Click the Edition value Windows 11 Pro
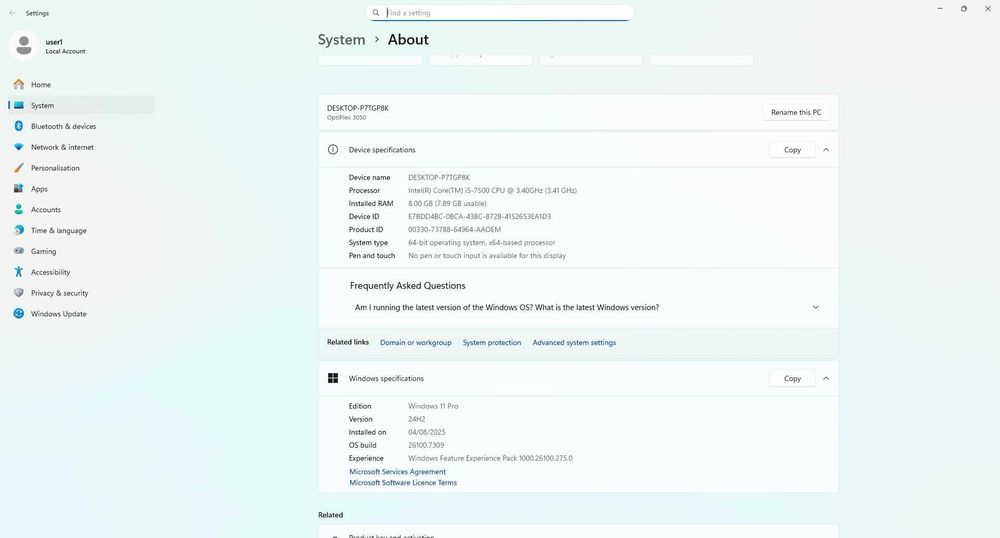The width and height of the screenshot is (1000, 538). (433, 406)
